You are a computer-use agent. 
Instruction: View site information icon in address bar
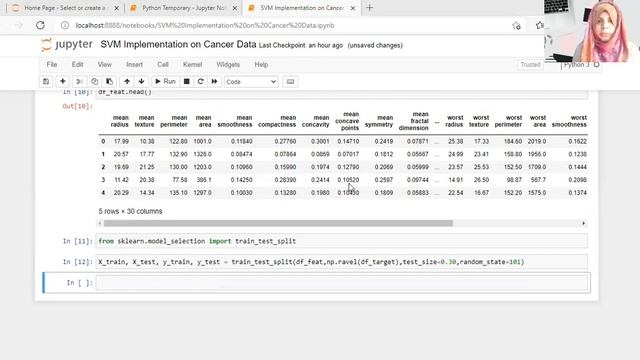tap(65, 25)
